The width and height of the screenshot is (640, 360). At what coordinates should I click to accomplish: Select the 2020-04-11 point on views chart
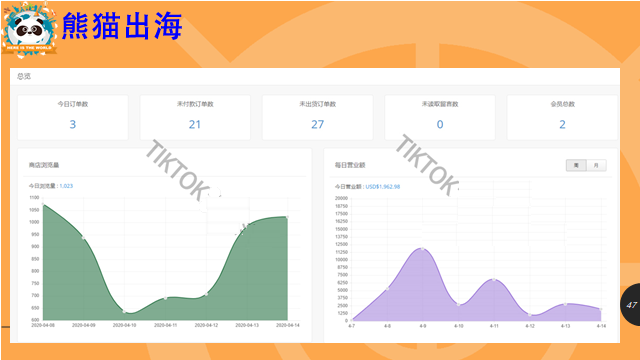coord(165,298)
